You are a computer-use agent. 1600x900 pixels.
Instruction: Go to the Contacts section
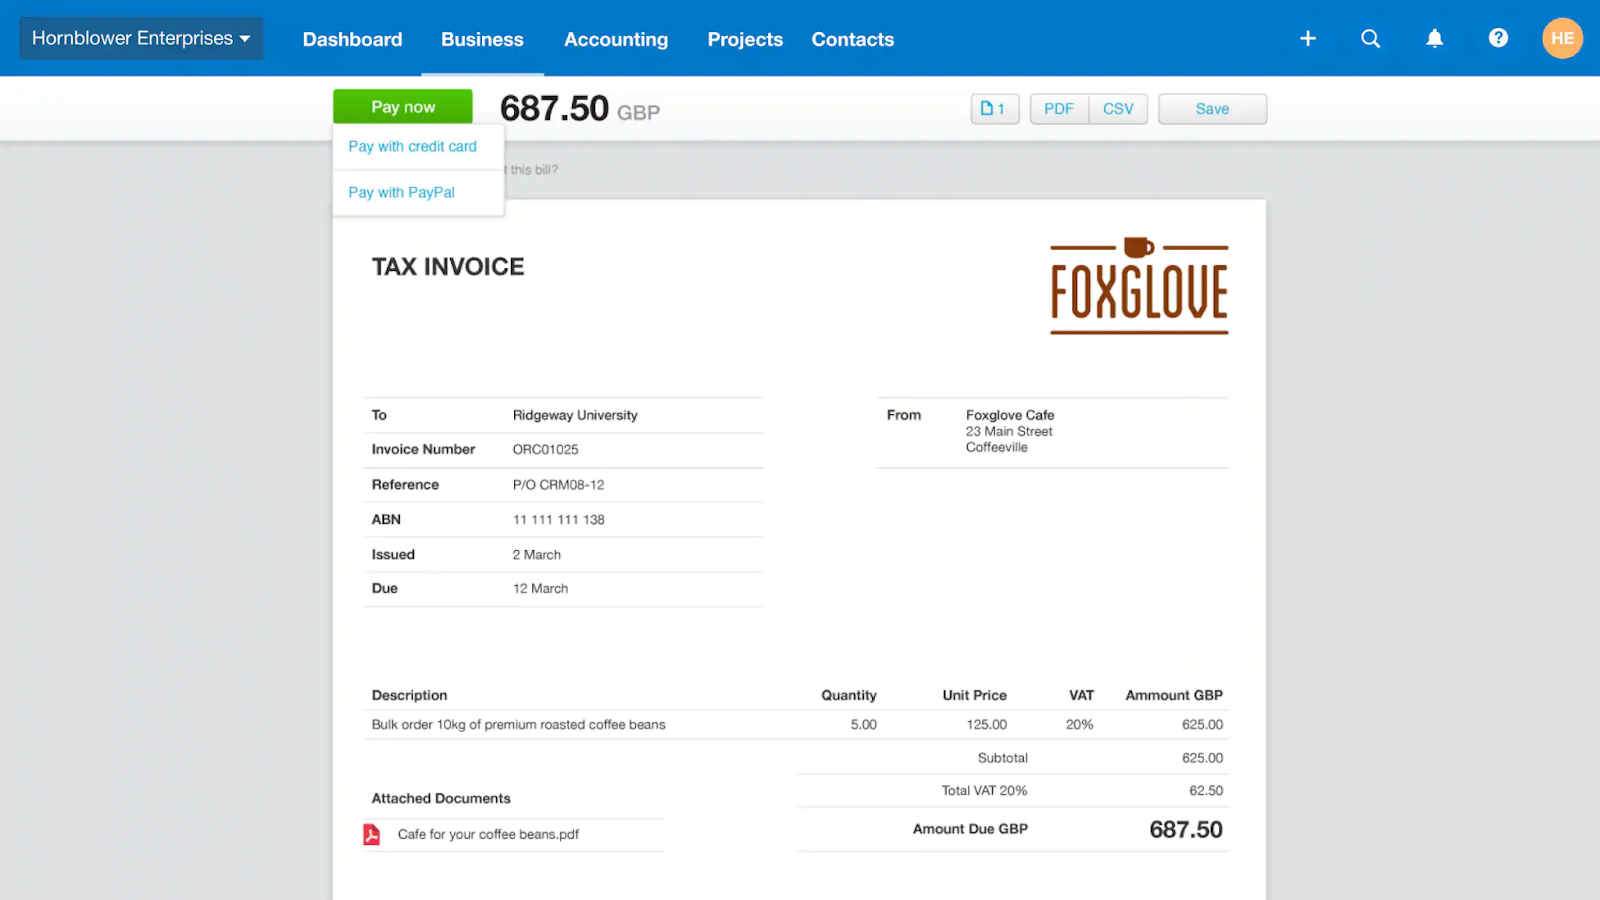point(852,39)
